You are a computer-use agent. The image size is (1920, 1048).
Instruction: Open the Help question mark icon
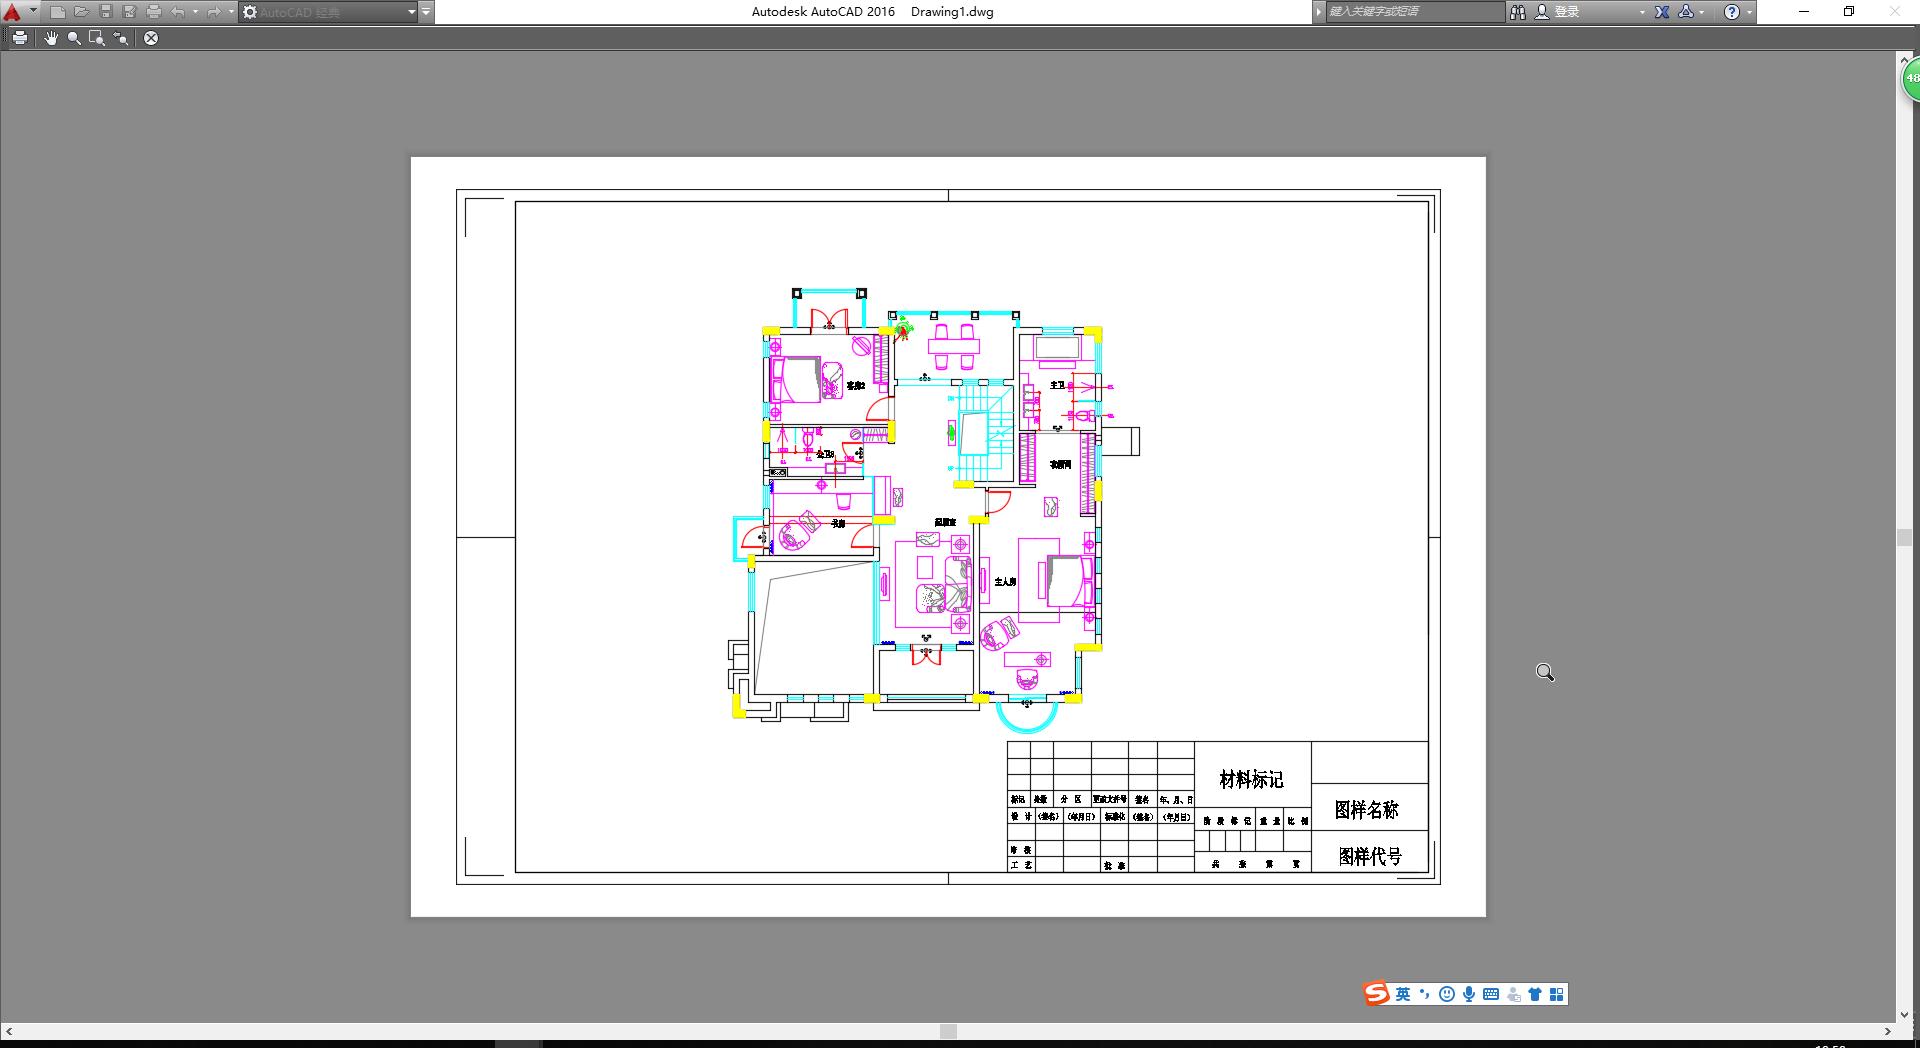click(x=1733, y=12)
